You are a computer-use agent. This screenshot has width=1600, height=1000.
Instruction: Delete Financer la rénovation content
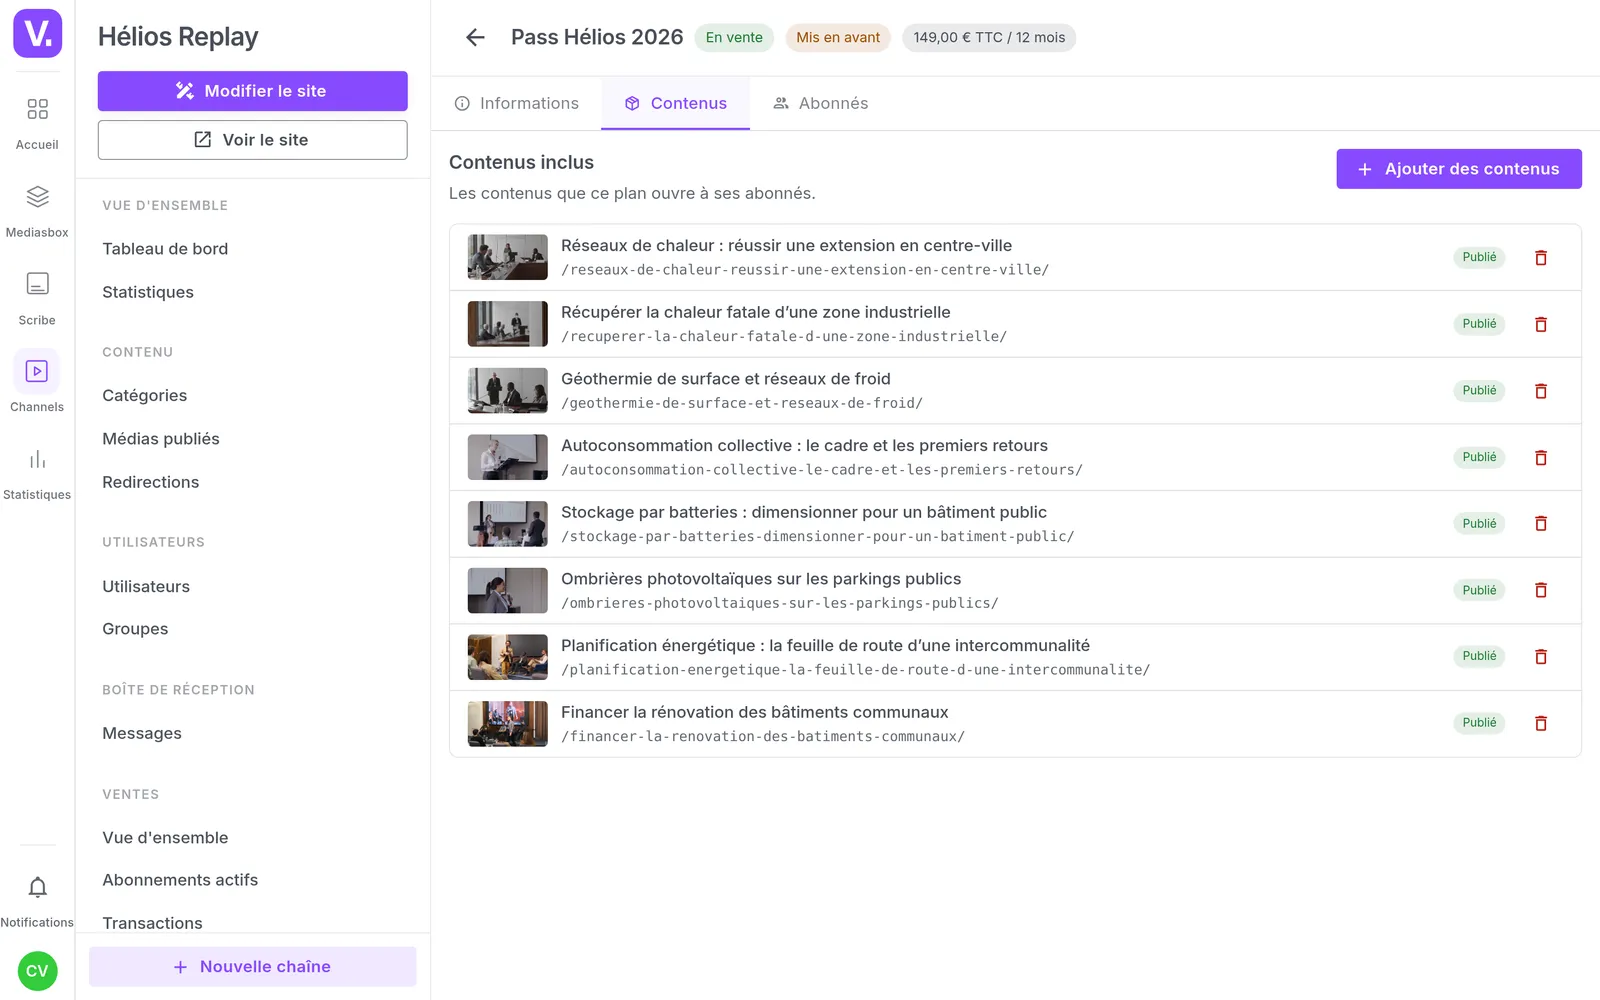[x=1541, y=723]
